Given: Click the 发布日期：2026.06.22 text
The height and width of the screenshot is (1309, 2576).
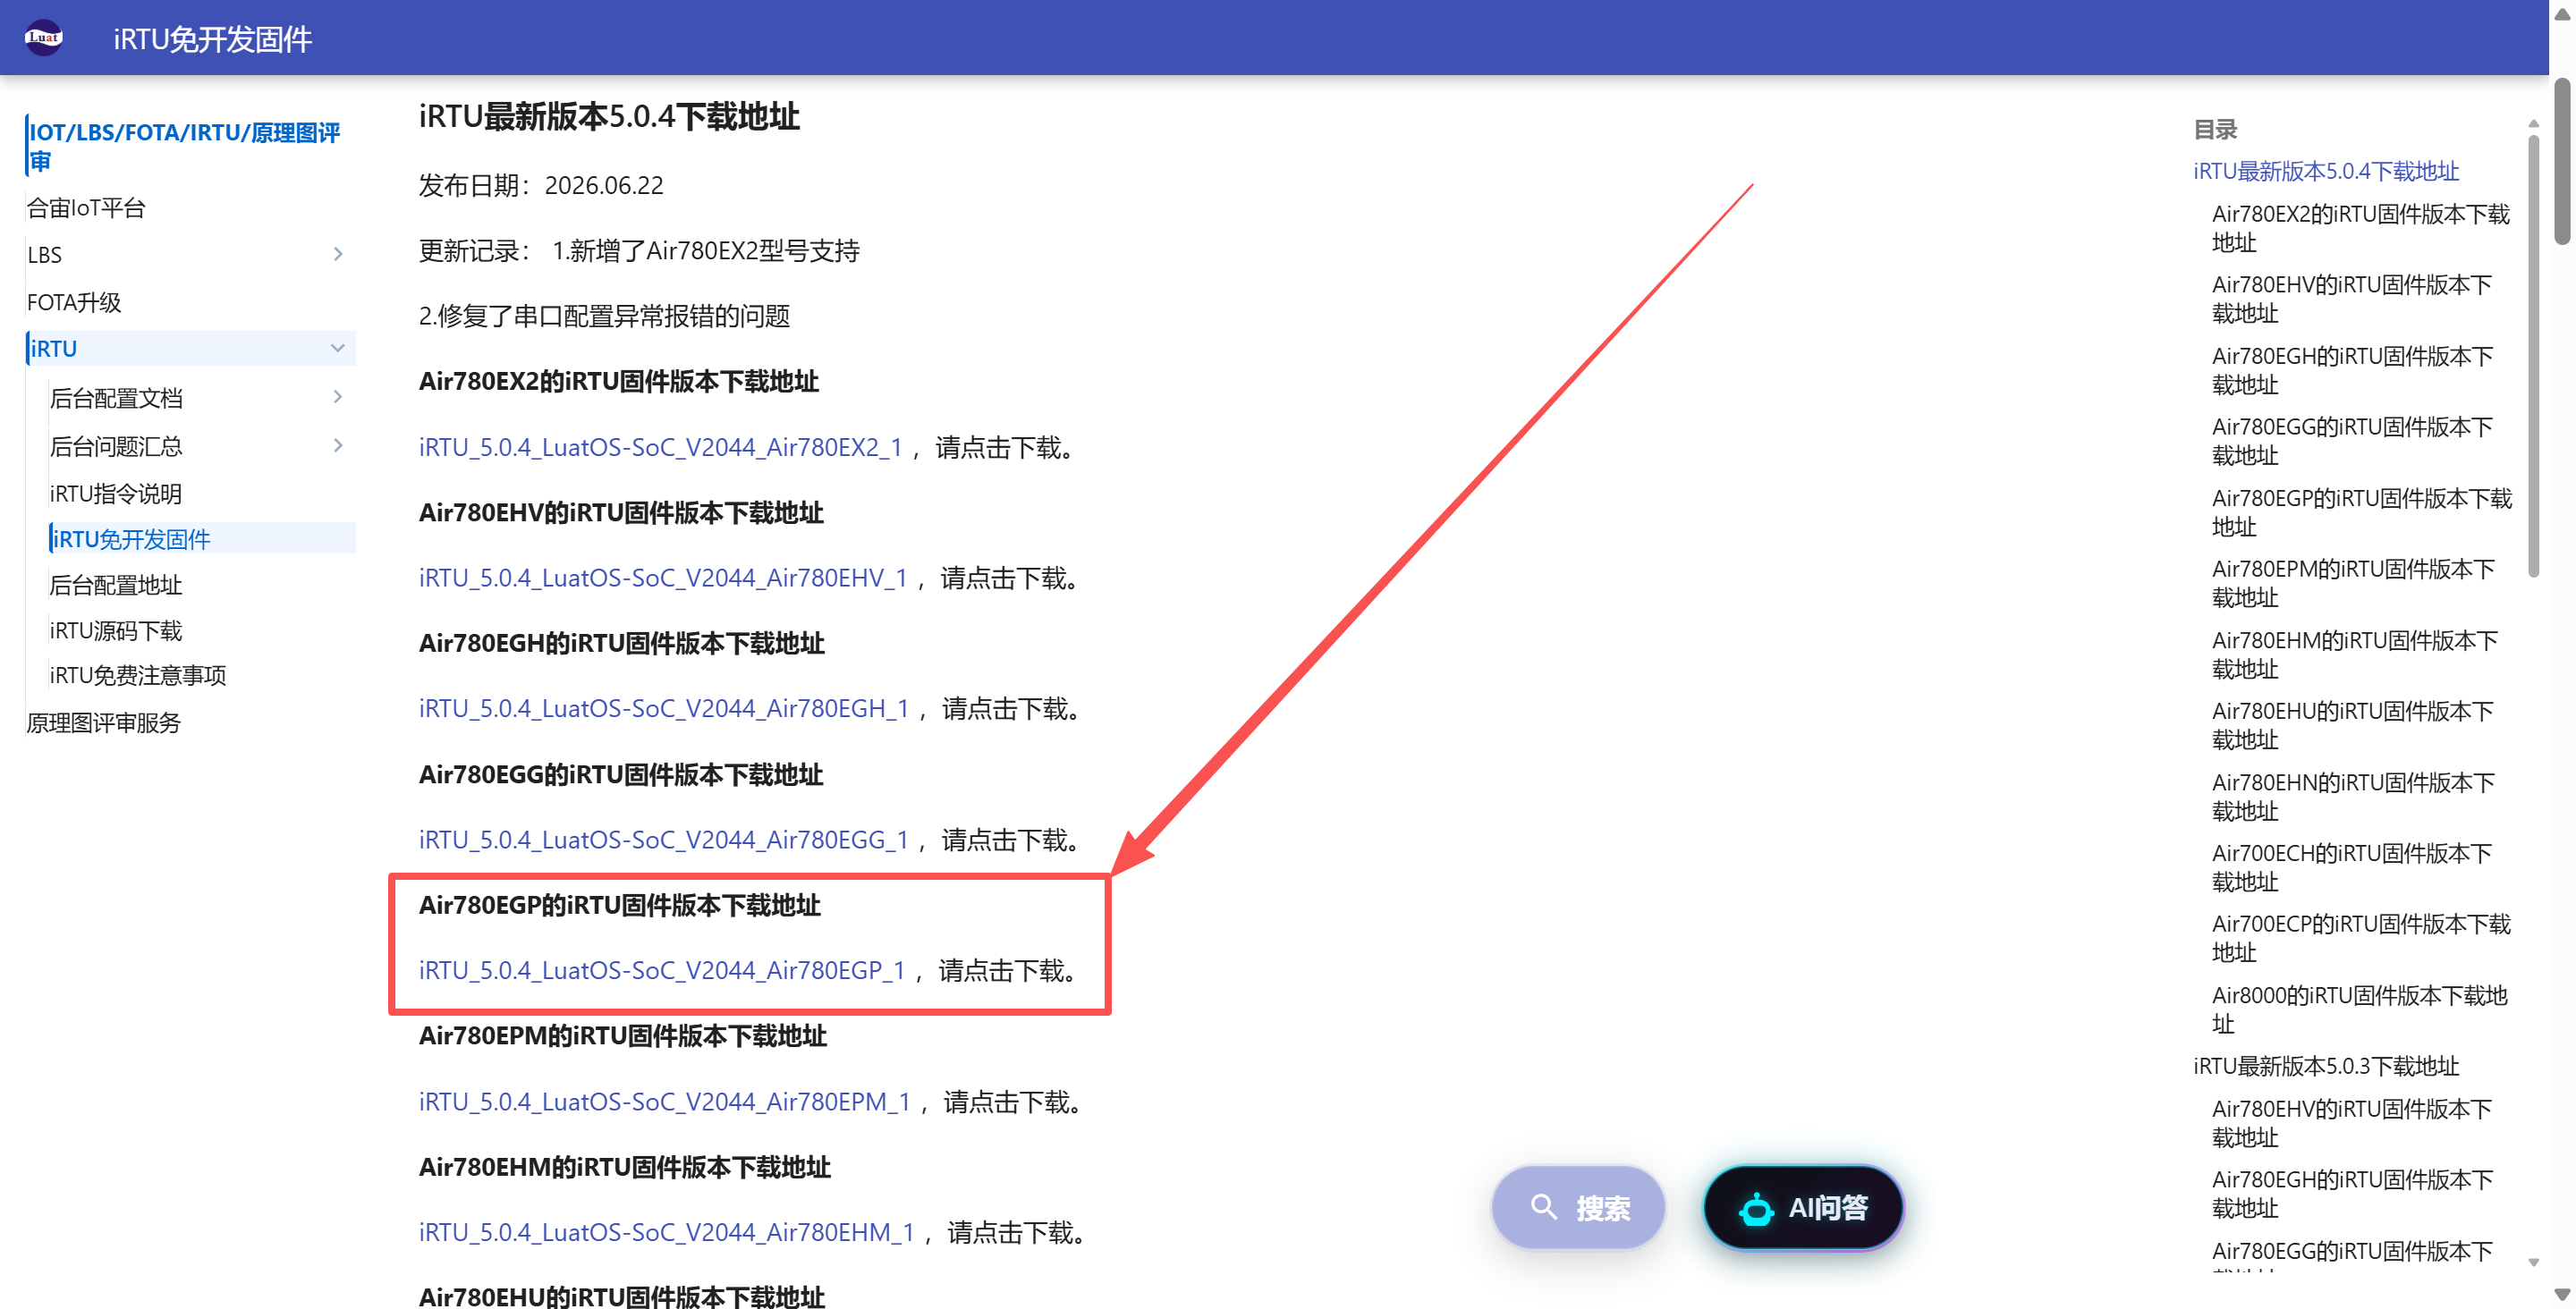Looking at the screenshot, I should (540, 186).
